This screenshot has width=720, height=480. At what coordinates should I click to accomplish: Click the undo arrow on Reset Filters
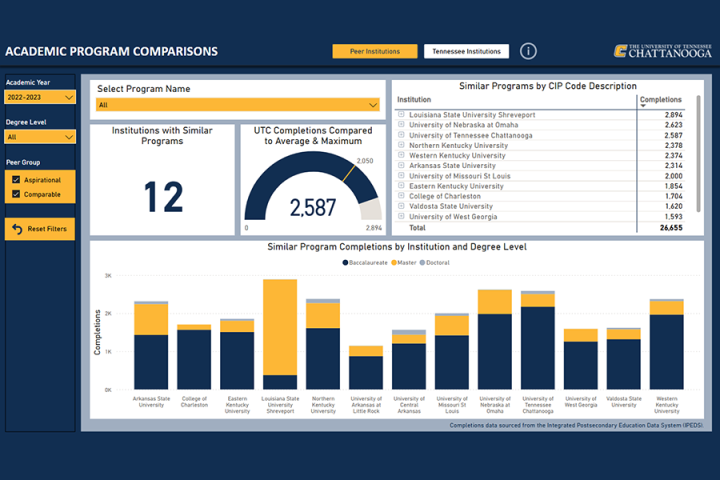(x=17, y=229)
